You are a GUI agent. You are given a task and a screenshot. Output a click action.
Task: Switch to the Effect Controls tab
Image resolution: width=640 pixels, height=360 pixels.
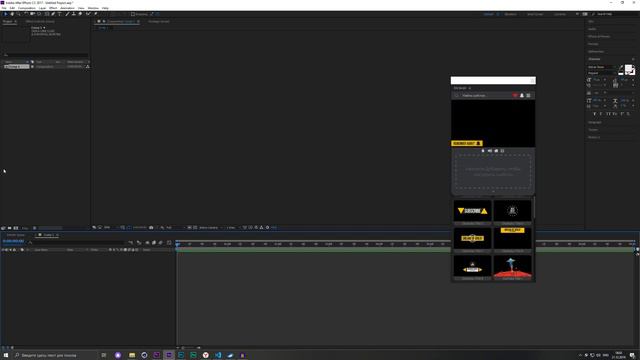(40, 21)
